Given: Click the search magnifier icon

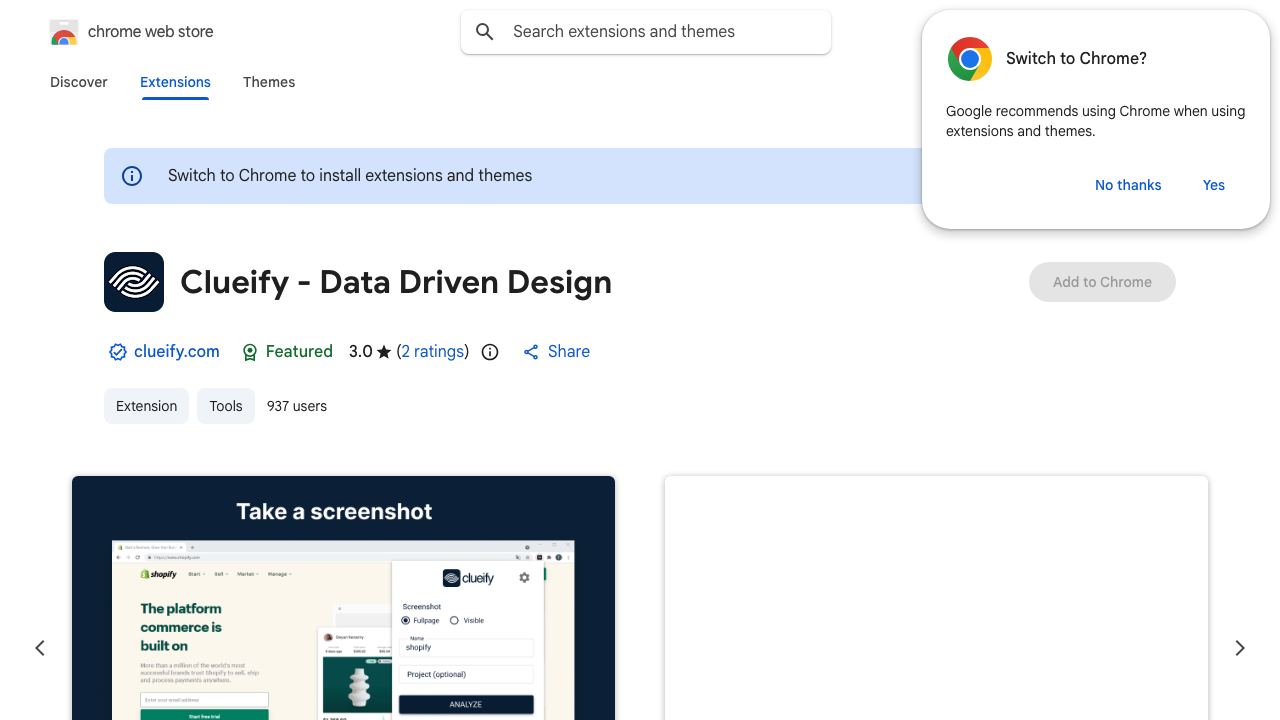Looking at the screenshot, I should (x=485, y=32).
